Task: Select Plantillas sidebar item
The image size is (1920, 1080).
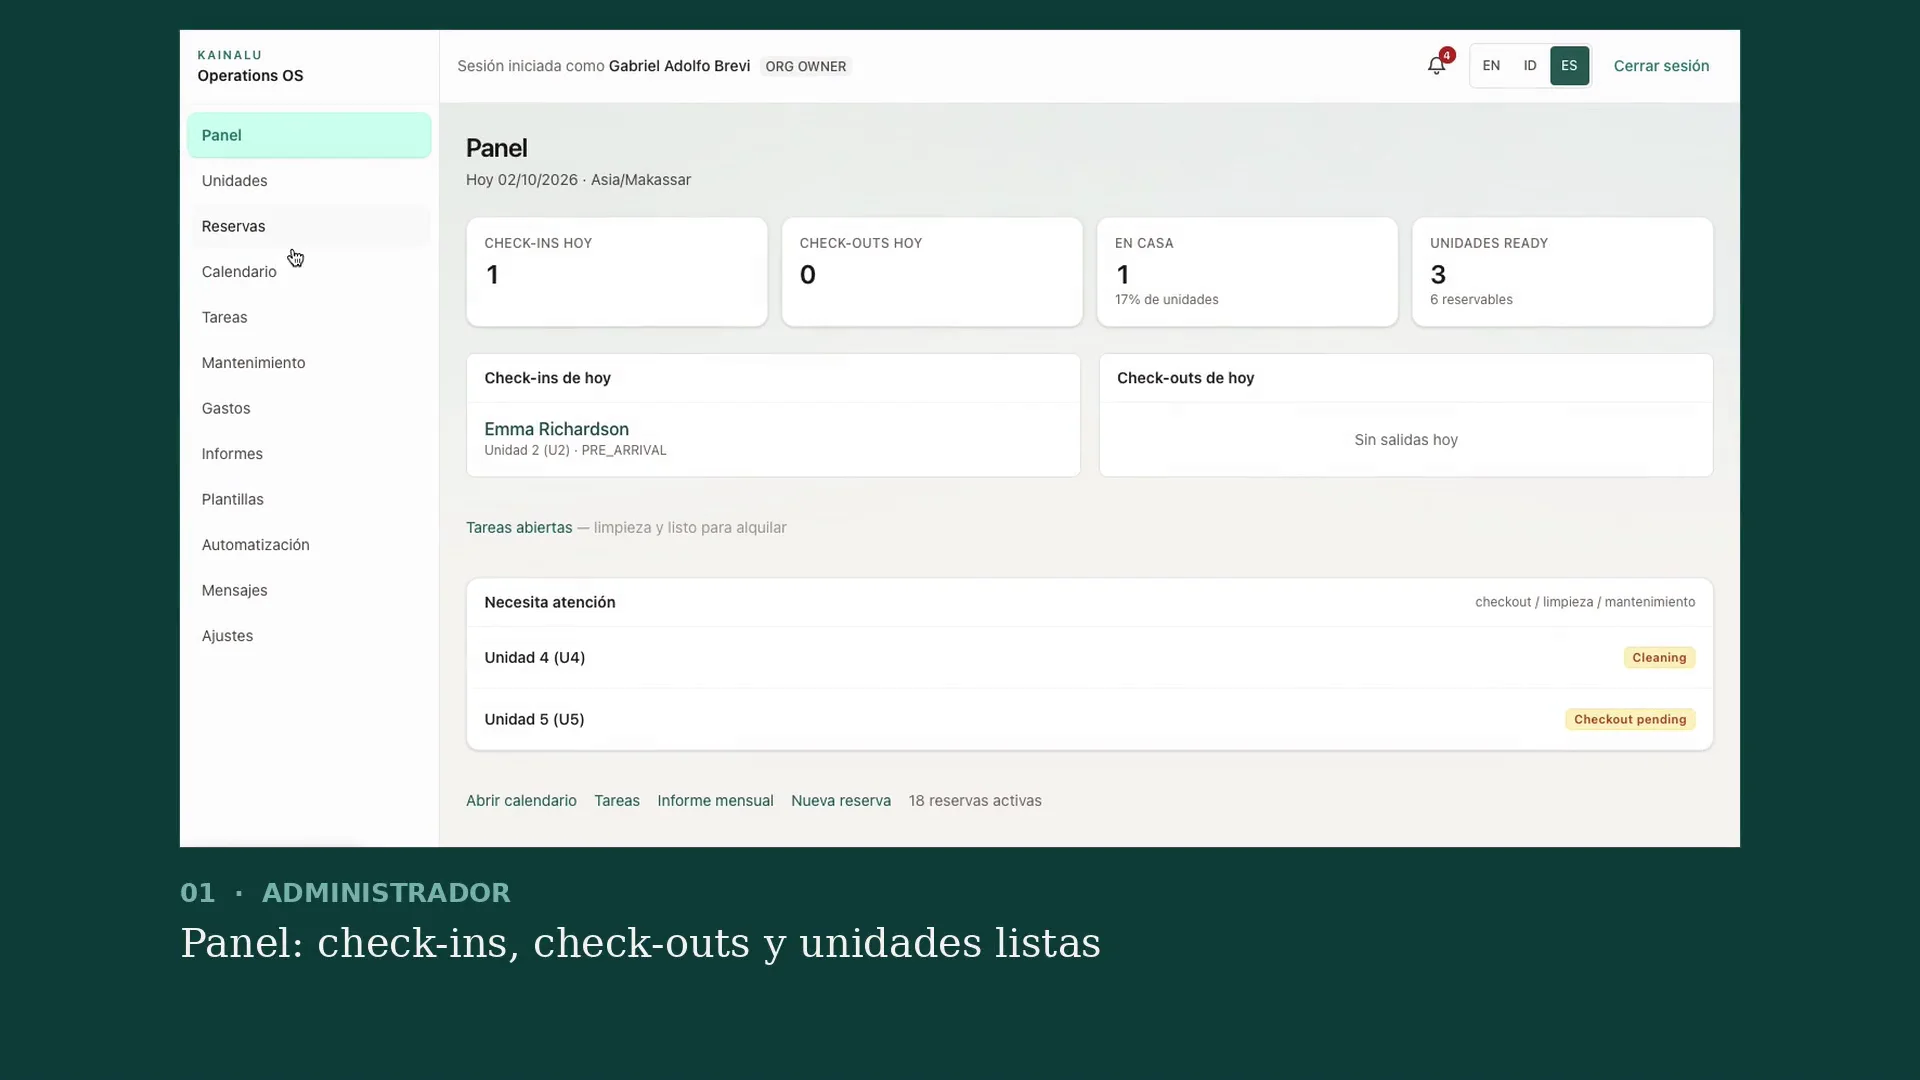Action: (x=309, y=499)
